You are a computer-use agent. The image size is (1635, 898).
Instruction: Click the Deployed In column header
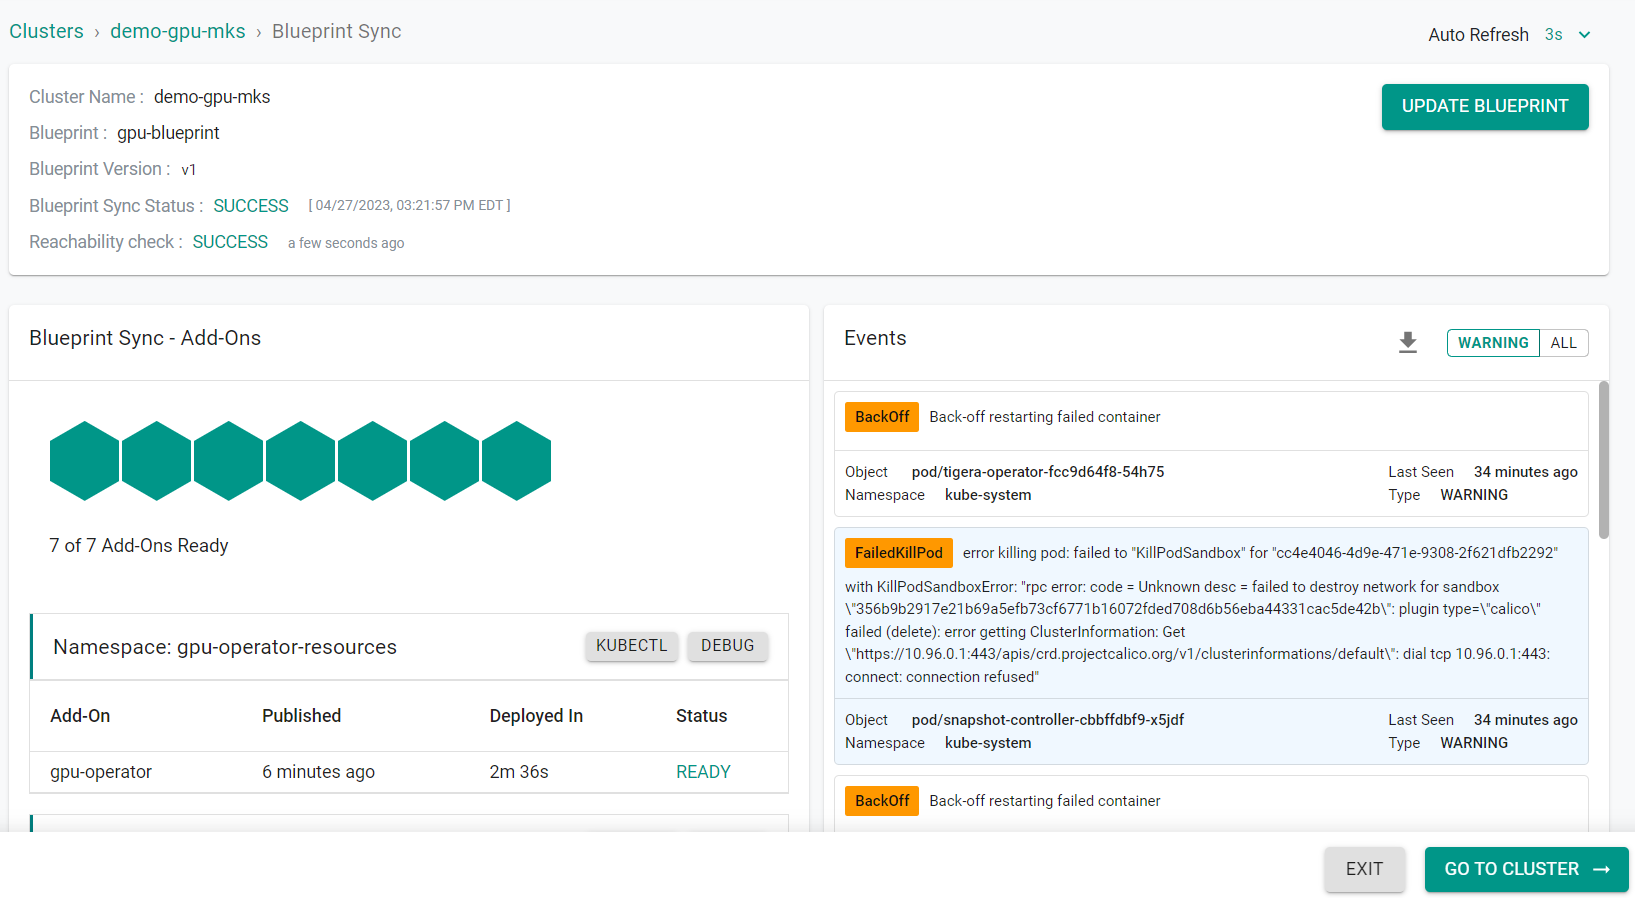(x=536, y=716)
